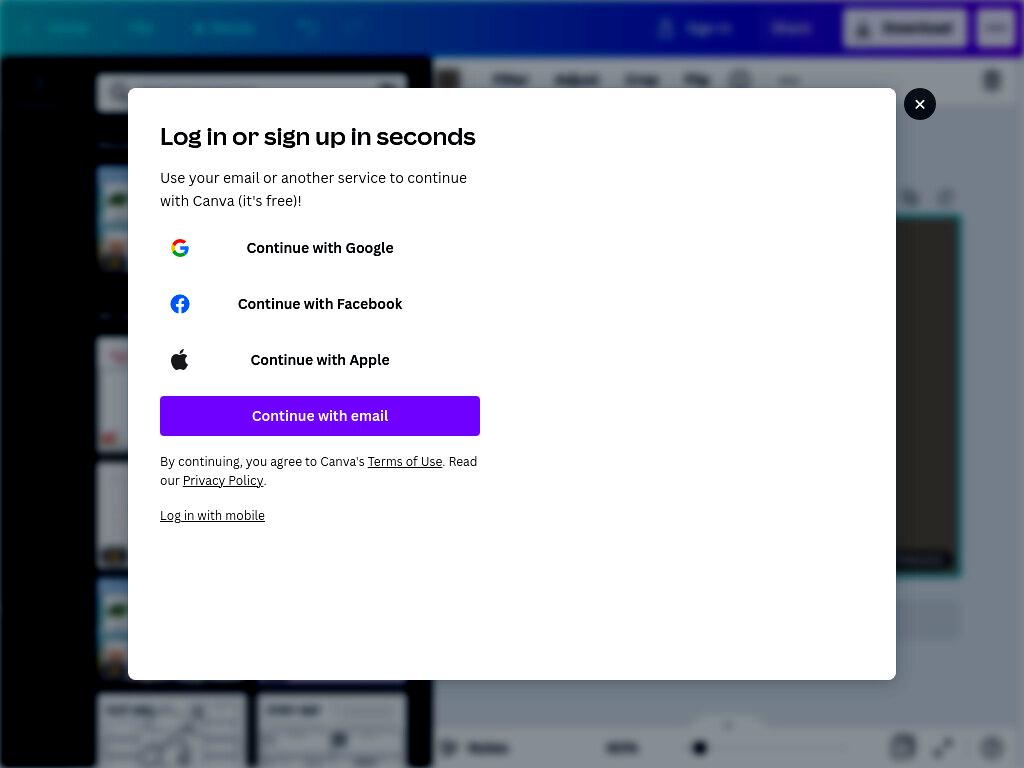
Task: Close the login dialog with the X button
Action: pos(920,104)
